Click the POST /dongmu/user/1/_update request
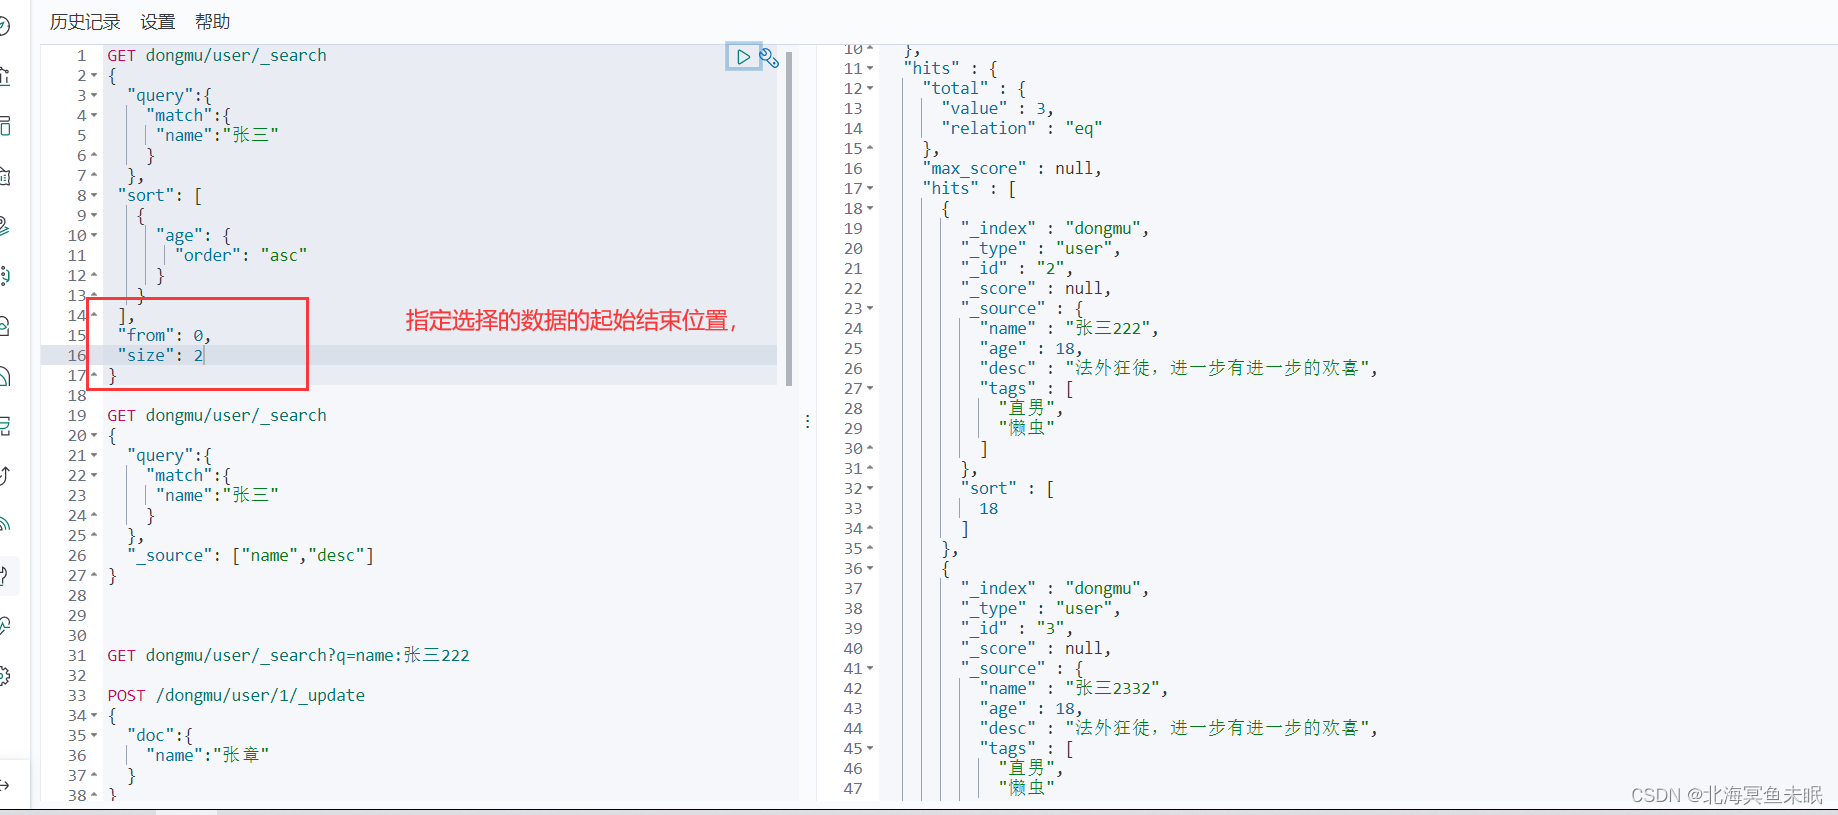 click(x=236, y=696)
